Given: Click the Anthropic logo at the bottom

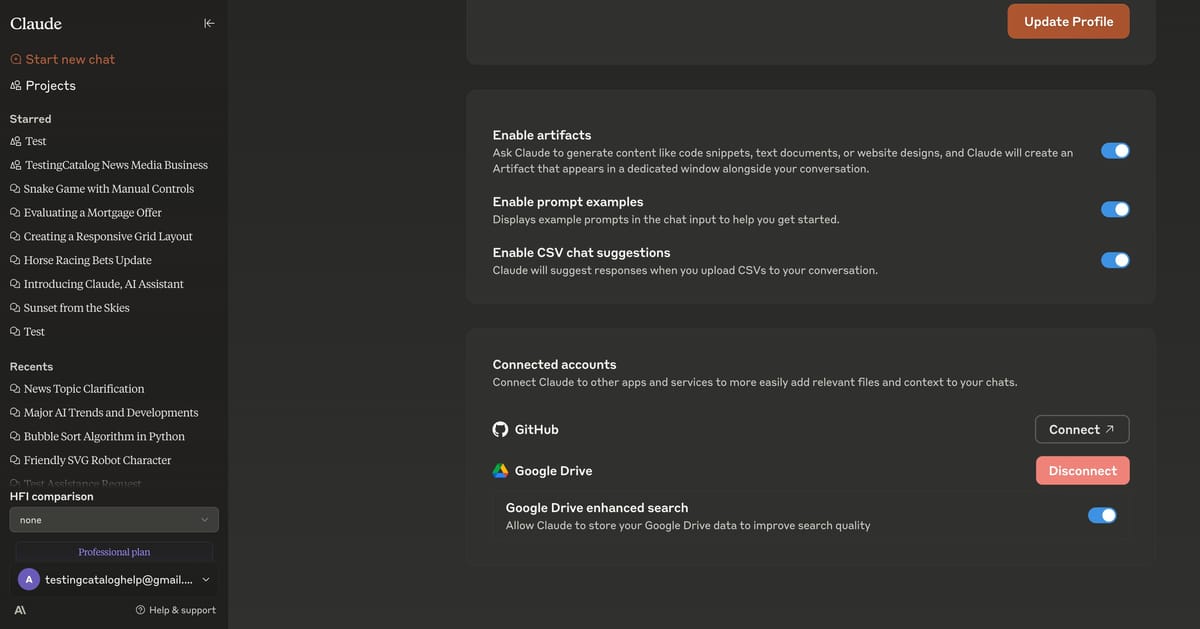Looking at the screenshot, I should click(x=19, y=608).
